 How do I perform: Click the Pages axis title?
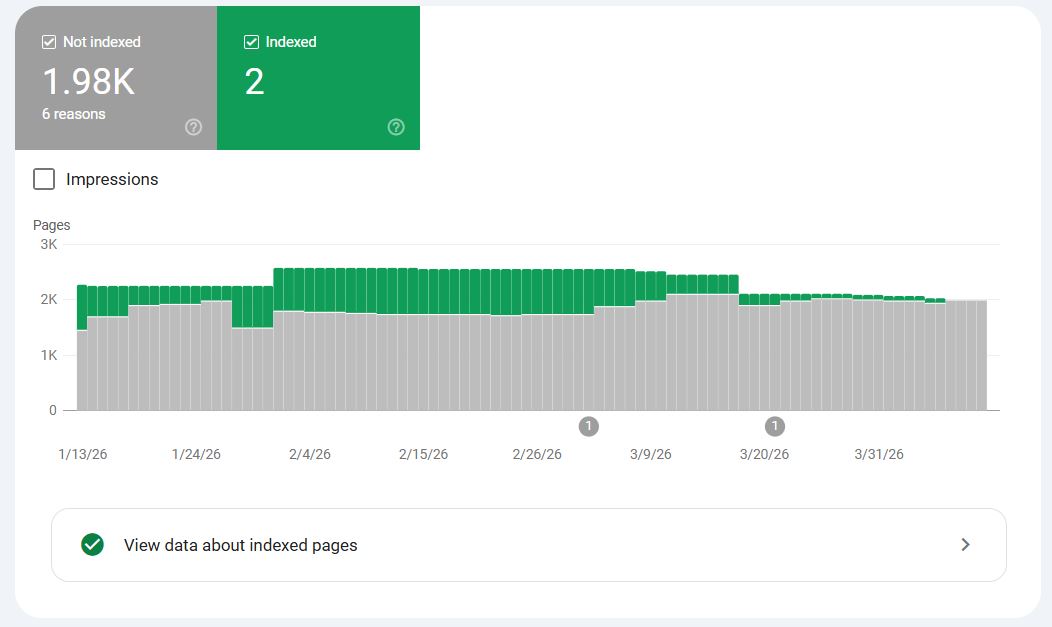tap(52, 225)
